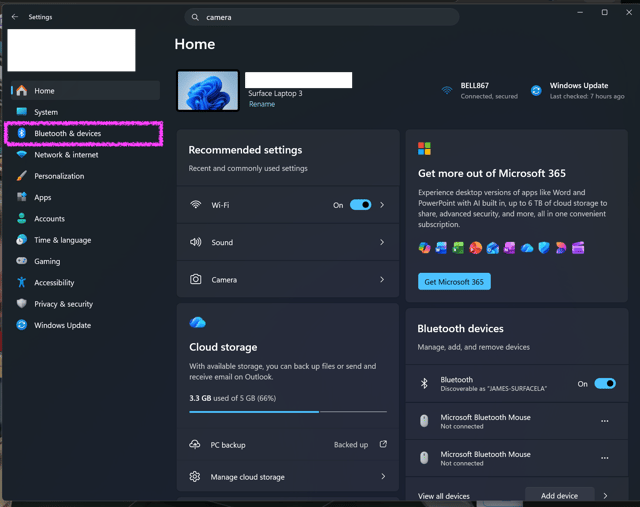Click the Gaming controller icon

[x=22, y=261]
